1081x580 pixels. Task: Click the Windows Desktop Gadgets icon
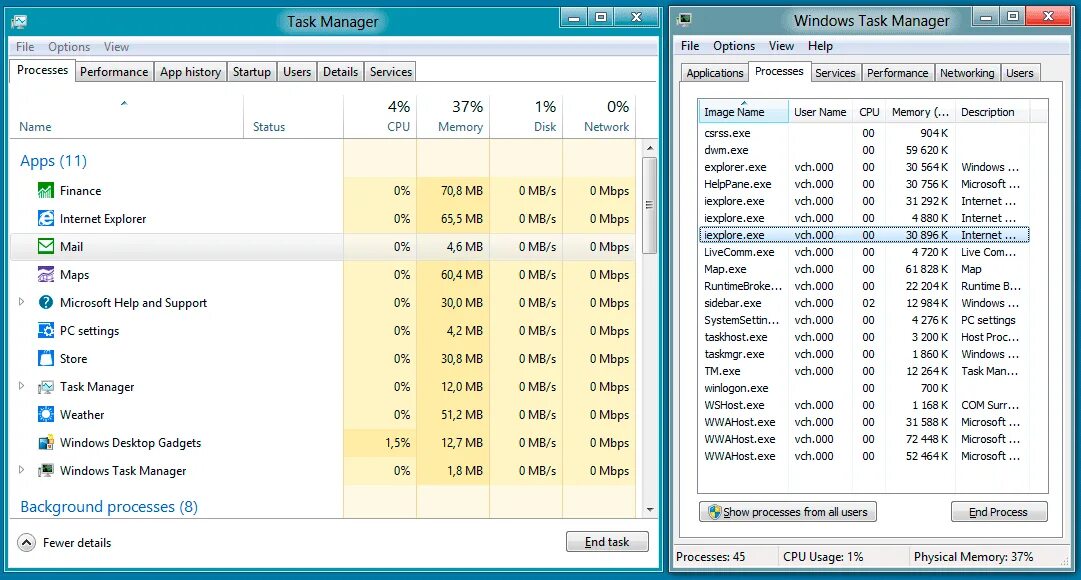(x=46, y=443)
